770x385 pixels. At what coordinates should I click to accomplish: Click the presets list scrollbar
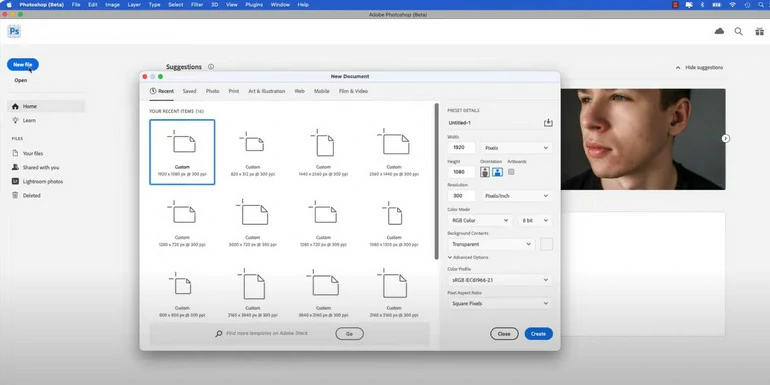click(x=437, y=181)
